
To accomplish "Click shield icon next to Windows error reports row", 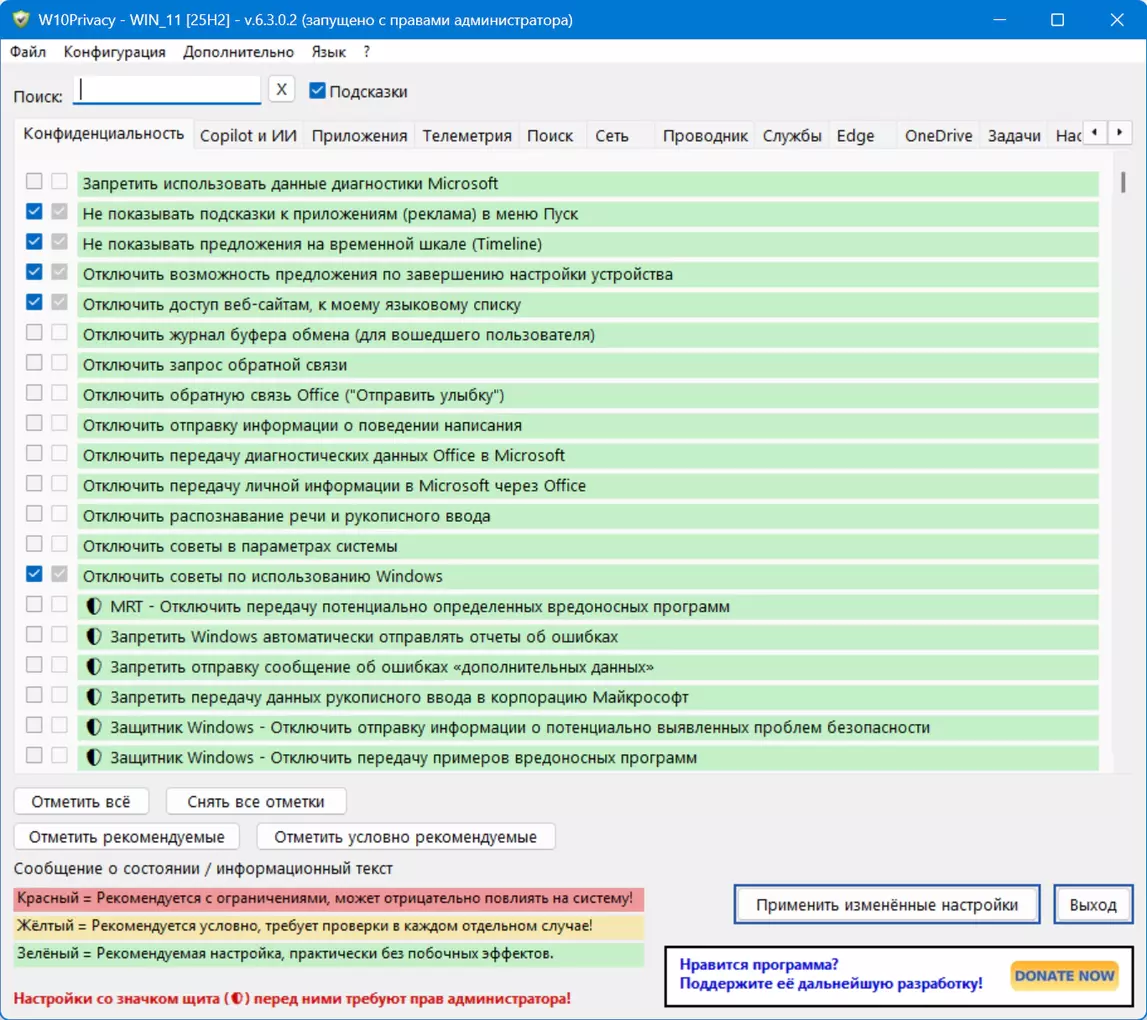I will [94, 637].
